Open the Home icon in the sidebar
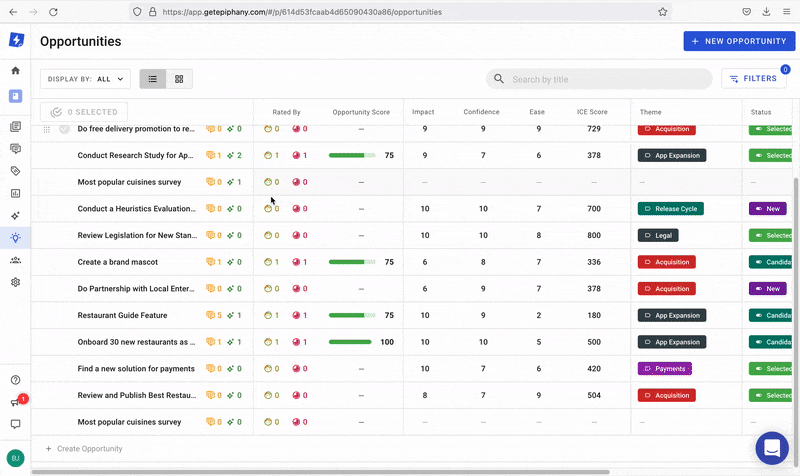Screen dimensions: 800x476 [x=15, y=71]
